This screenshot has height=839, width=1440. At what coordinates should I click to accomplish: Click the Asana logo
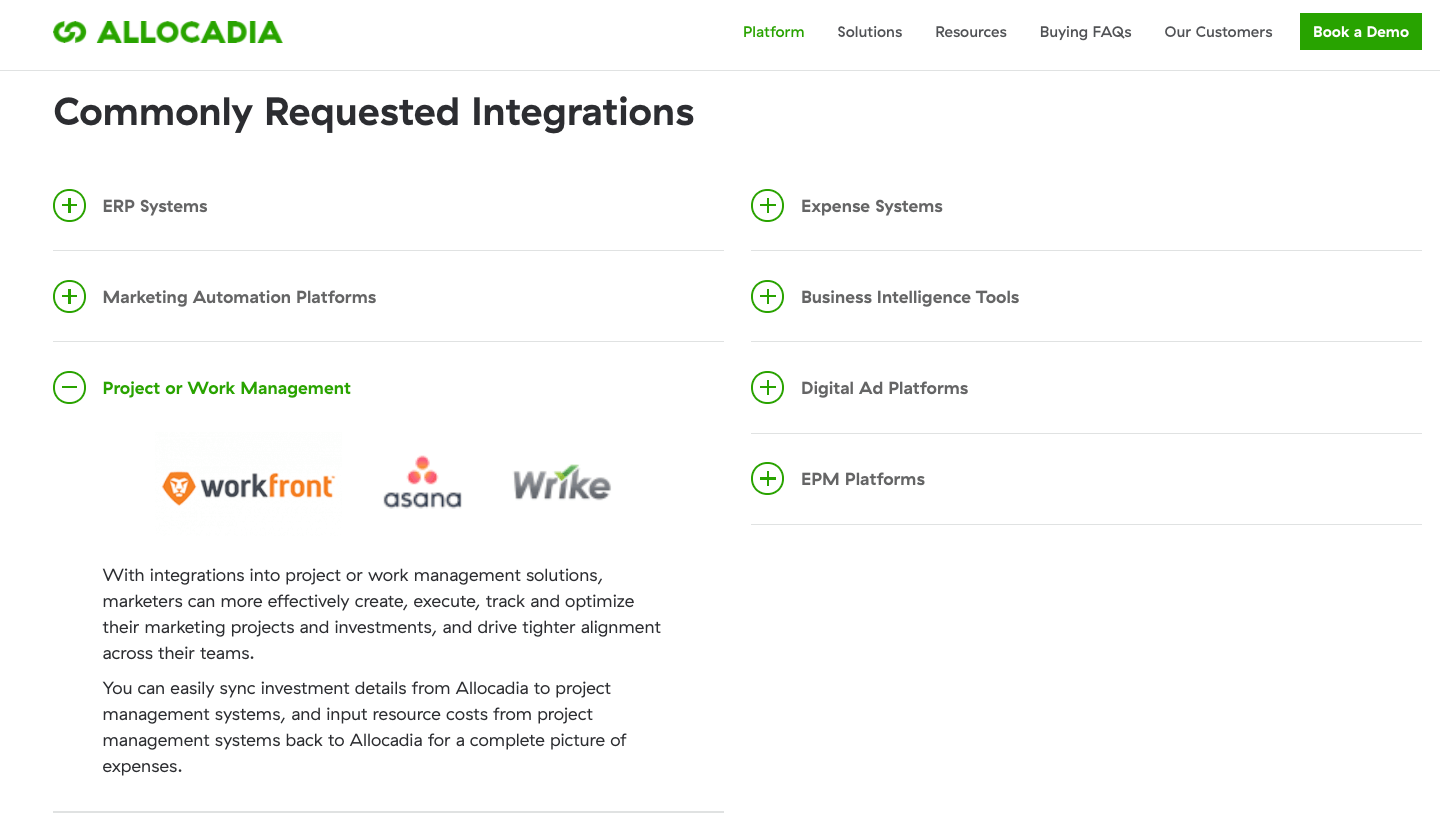tap(422, 483)
